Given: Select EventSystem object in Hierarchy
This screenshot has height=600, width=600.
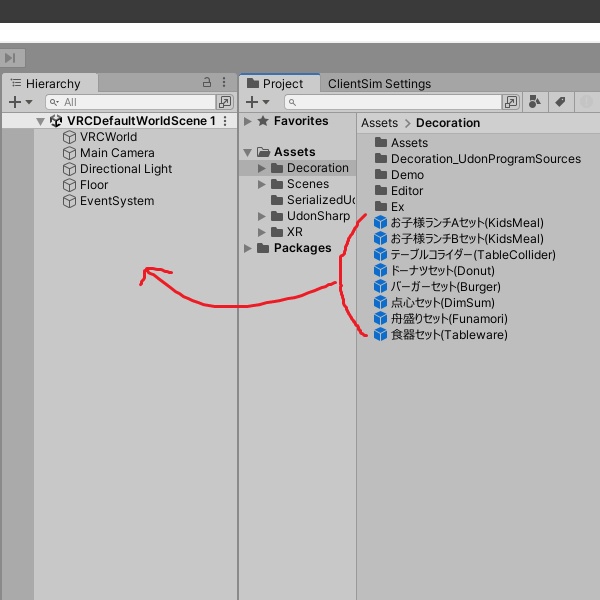Looking at the screenshot, I should (117, 201).
